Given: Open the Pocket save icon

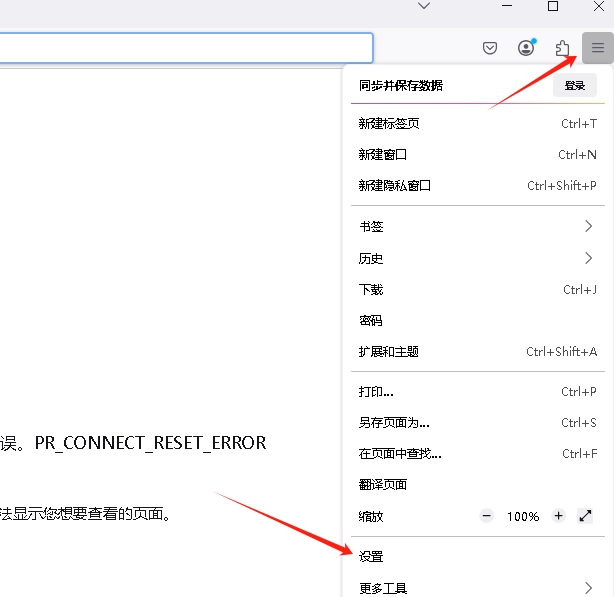Looking at the screenshot, I should (x=490, y=48).
